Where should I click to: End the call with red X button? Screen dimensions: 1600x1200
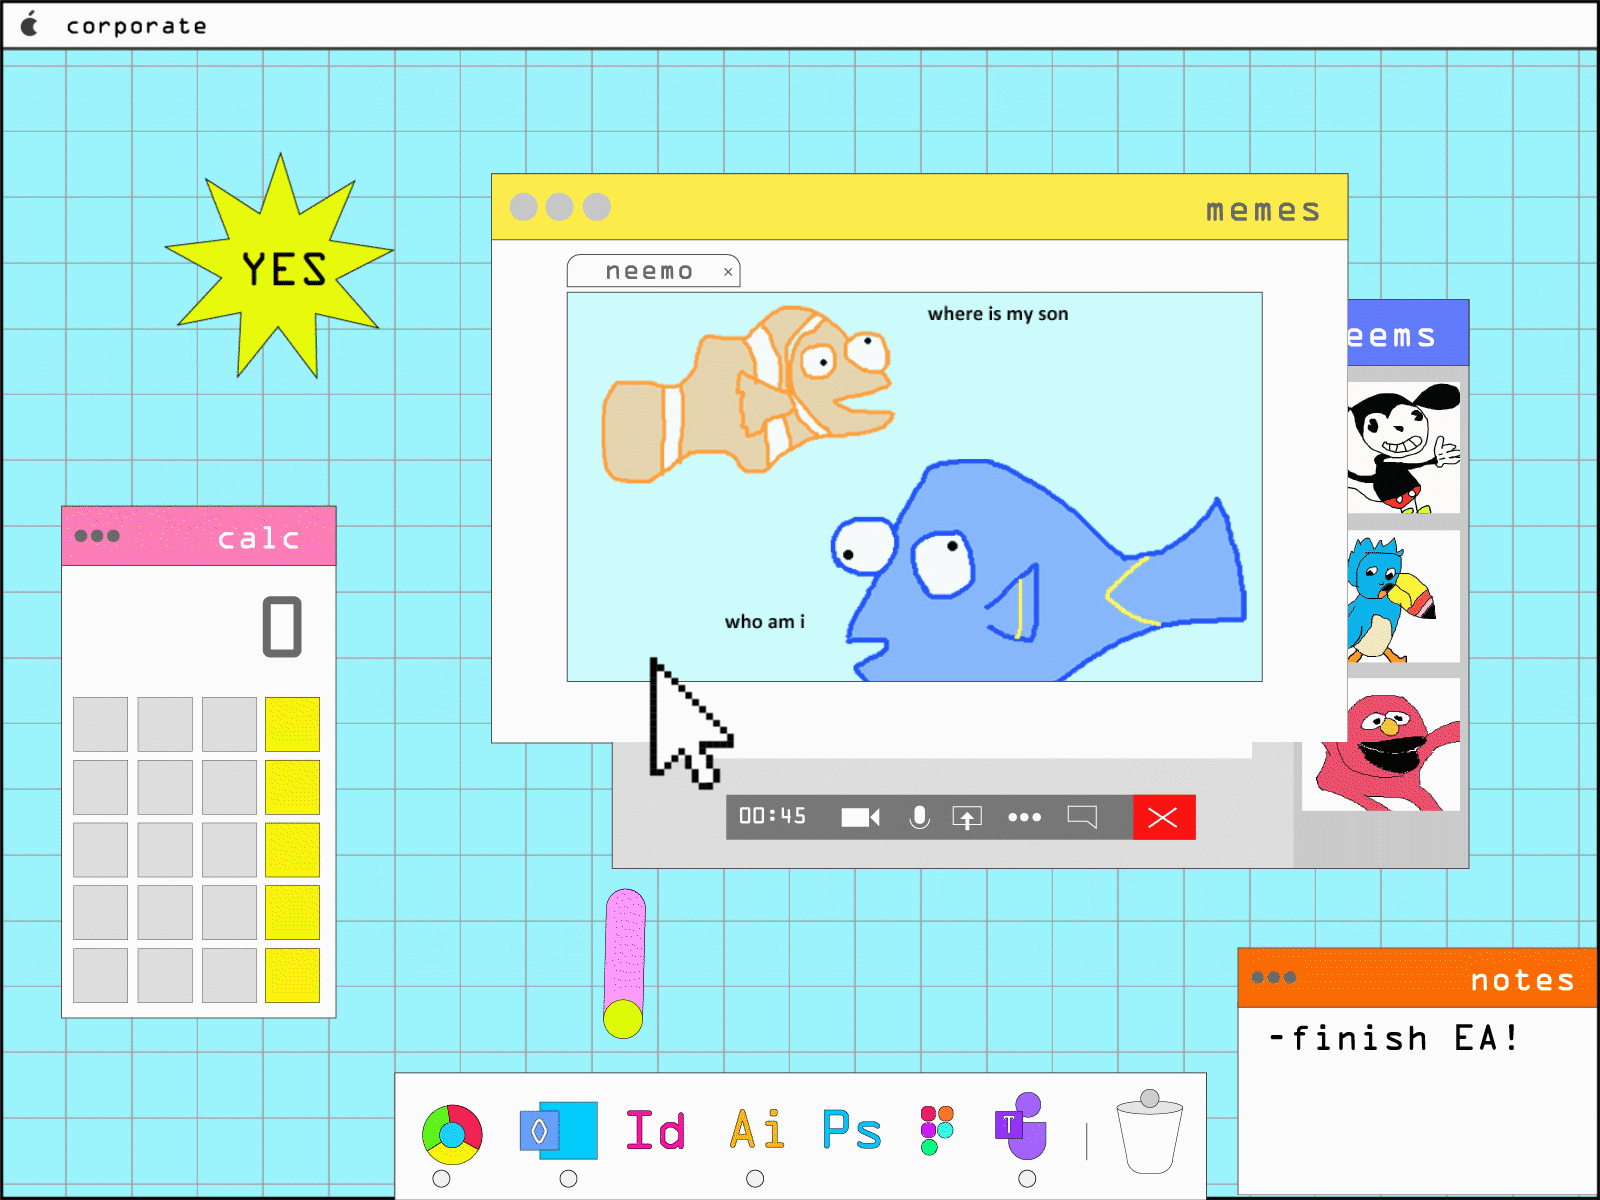click(x=1164, y=818)
